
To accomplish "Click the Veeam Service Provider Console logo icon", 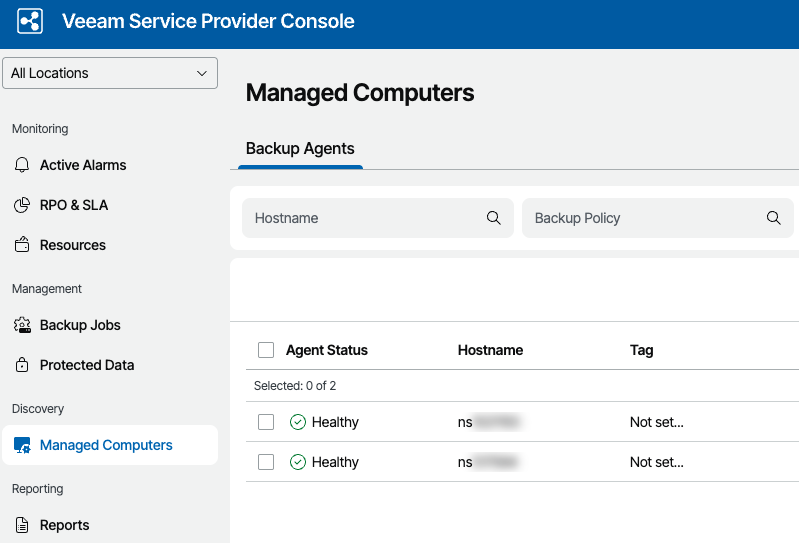I will coord(30,21).
